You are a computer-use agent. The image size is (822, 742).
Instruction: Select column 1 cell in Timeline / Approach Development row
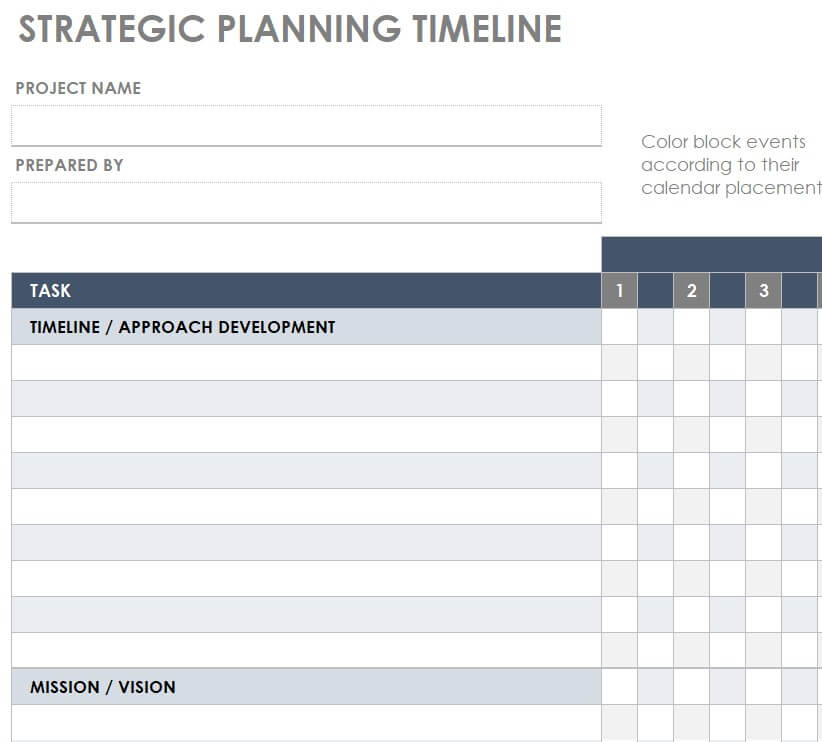point(619,327)
